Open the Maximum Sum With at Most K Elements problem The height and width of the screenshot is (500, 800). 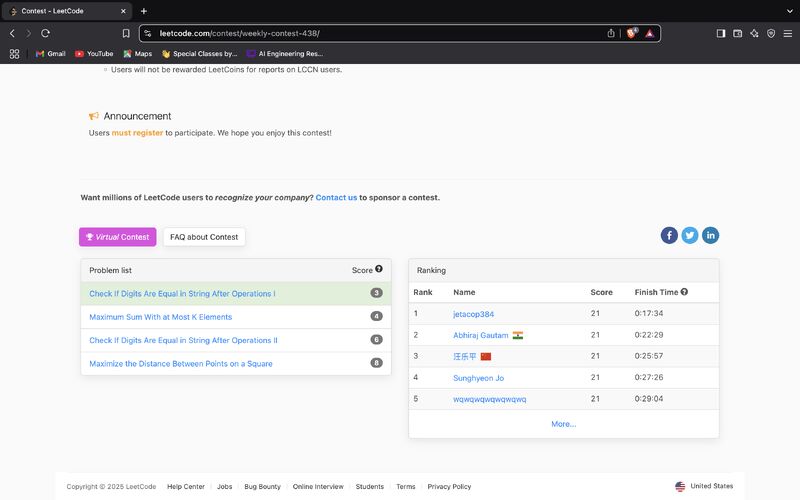pos(160,317)
